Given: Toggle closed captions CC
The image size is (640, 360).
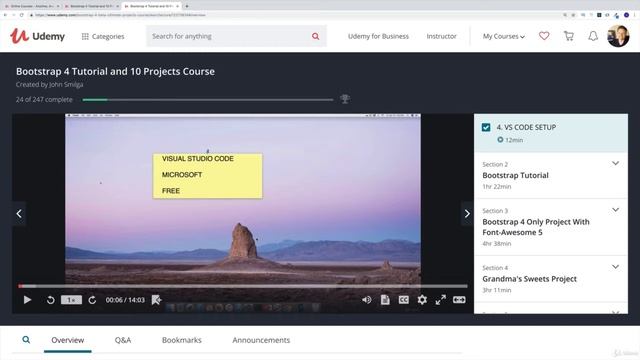Looking at the screenshot, I should [403, 300].
